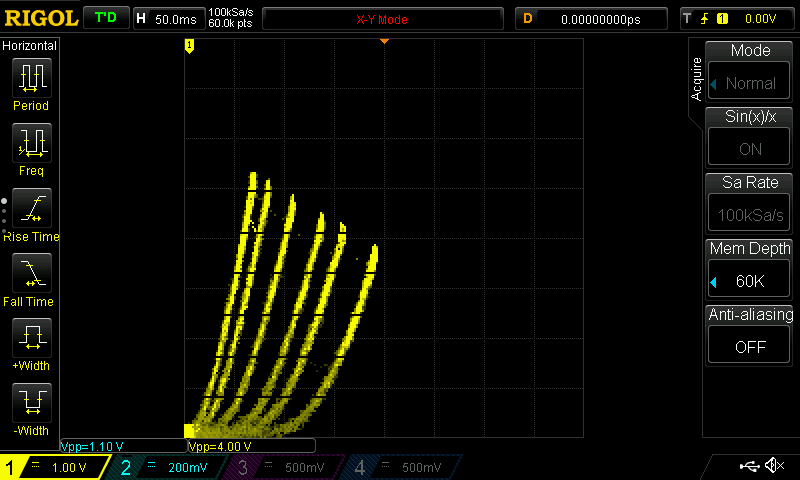The width and height of the screenshot is (800, 480).
Task: Select channel 1 with 1.00 V scale
Action: pyautogui.click(x=54, y=467)
